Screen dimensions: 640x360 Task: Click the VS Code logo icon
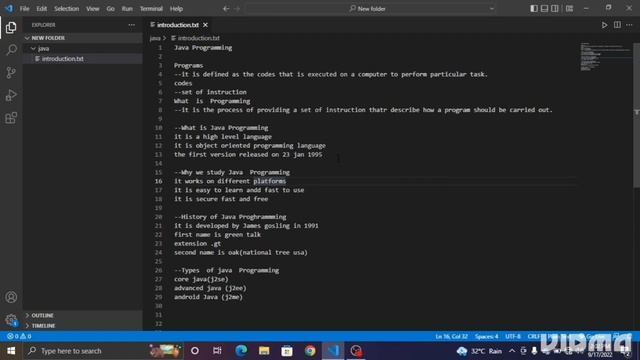(9, 8)
